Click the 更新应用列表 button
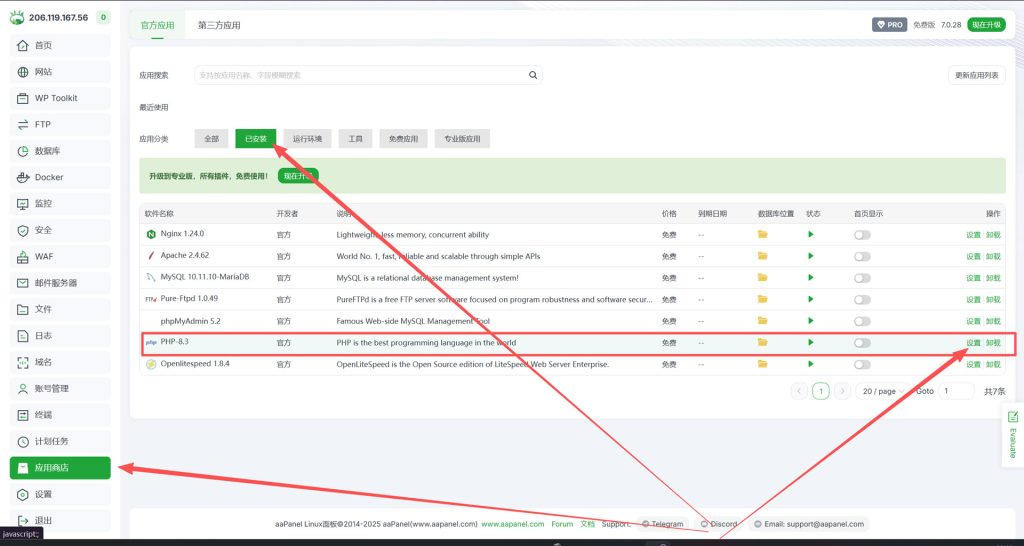The width and height of the screenshot is (1024, 546). point(976,75)
